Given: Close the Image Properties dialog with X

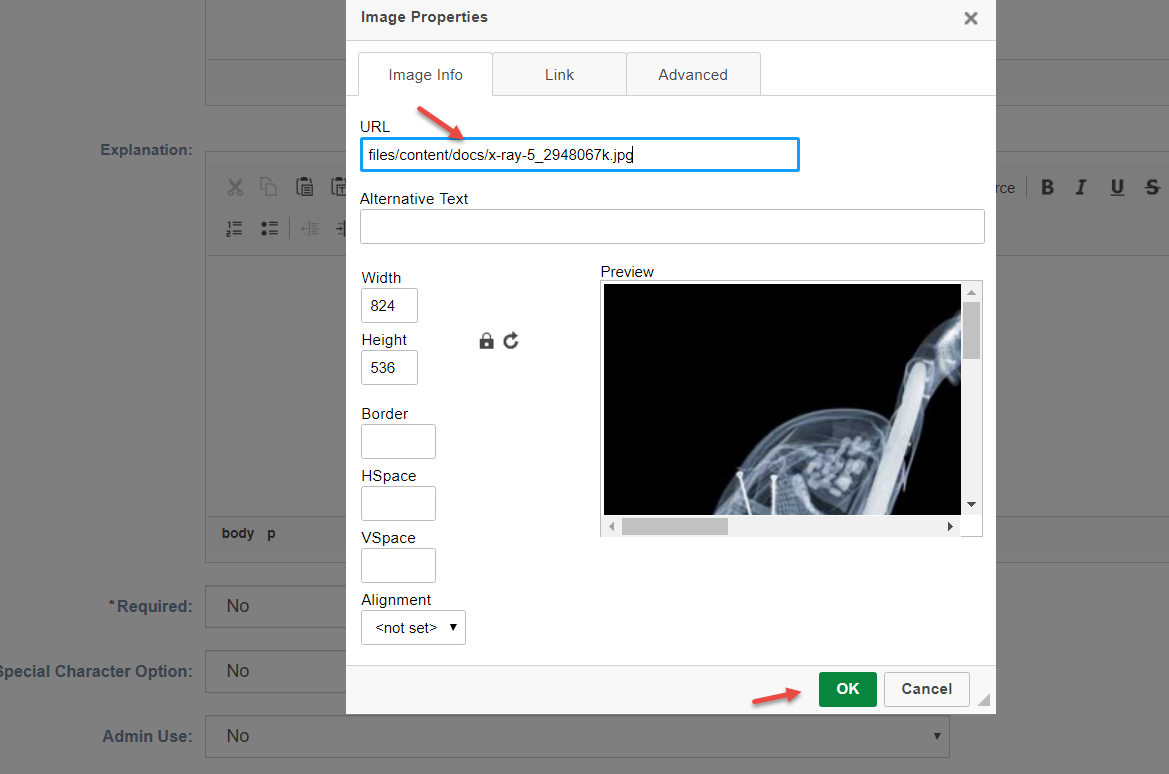Looking at the screenshot, I should [970, 18].
